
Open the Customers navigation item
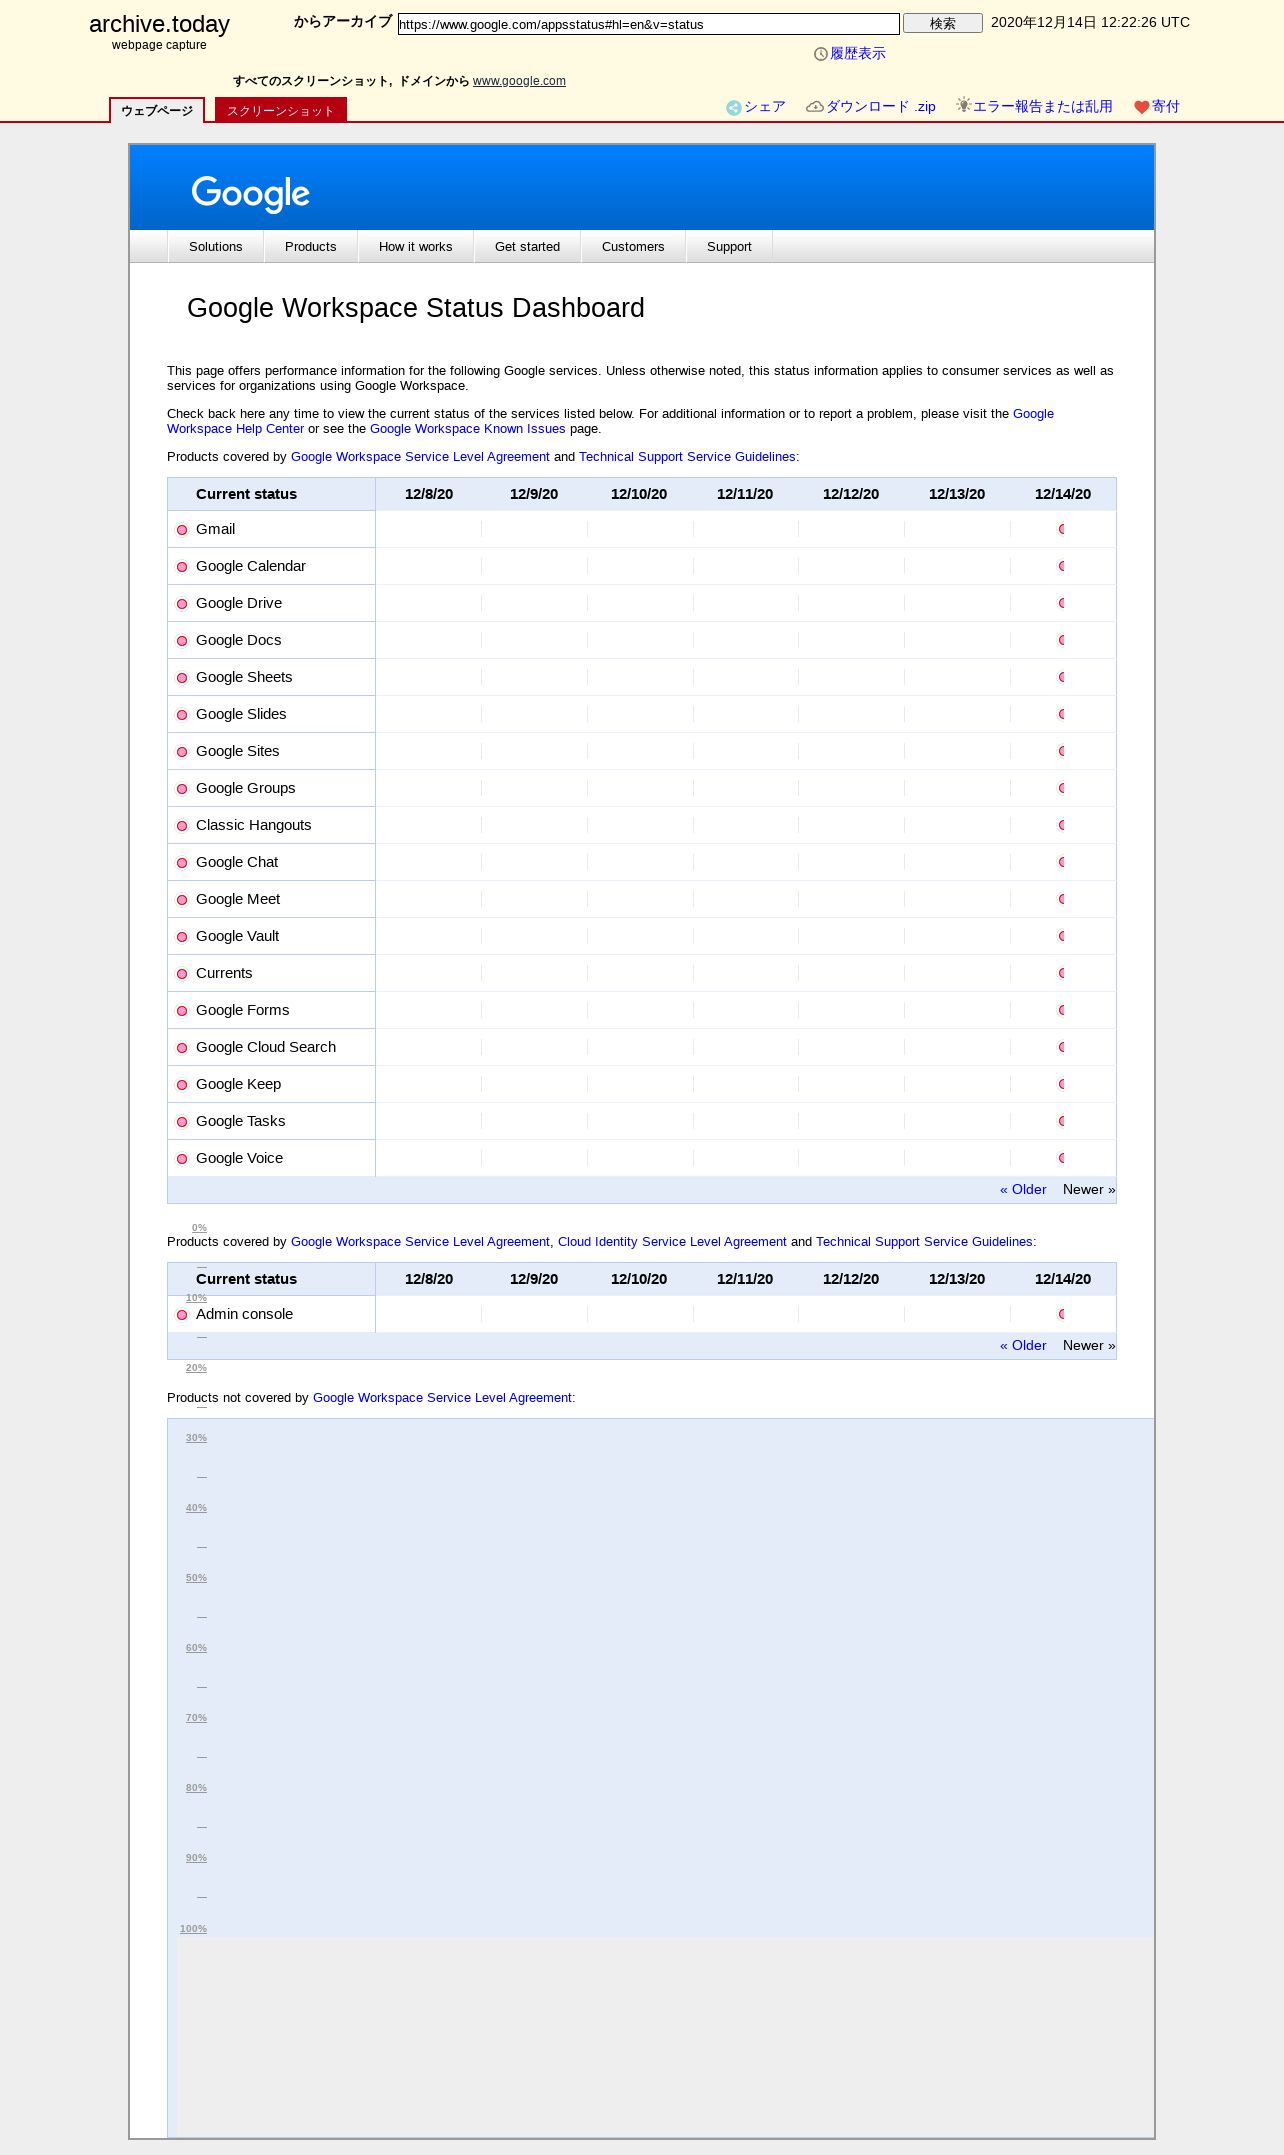pyautogui.click(x=633, y=247)
